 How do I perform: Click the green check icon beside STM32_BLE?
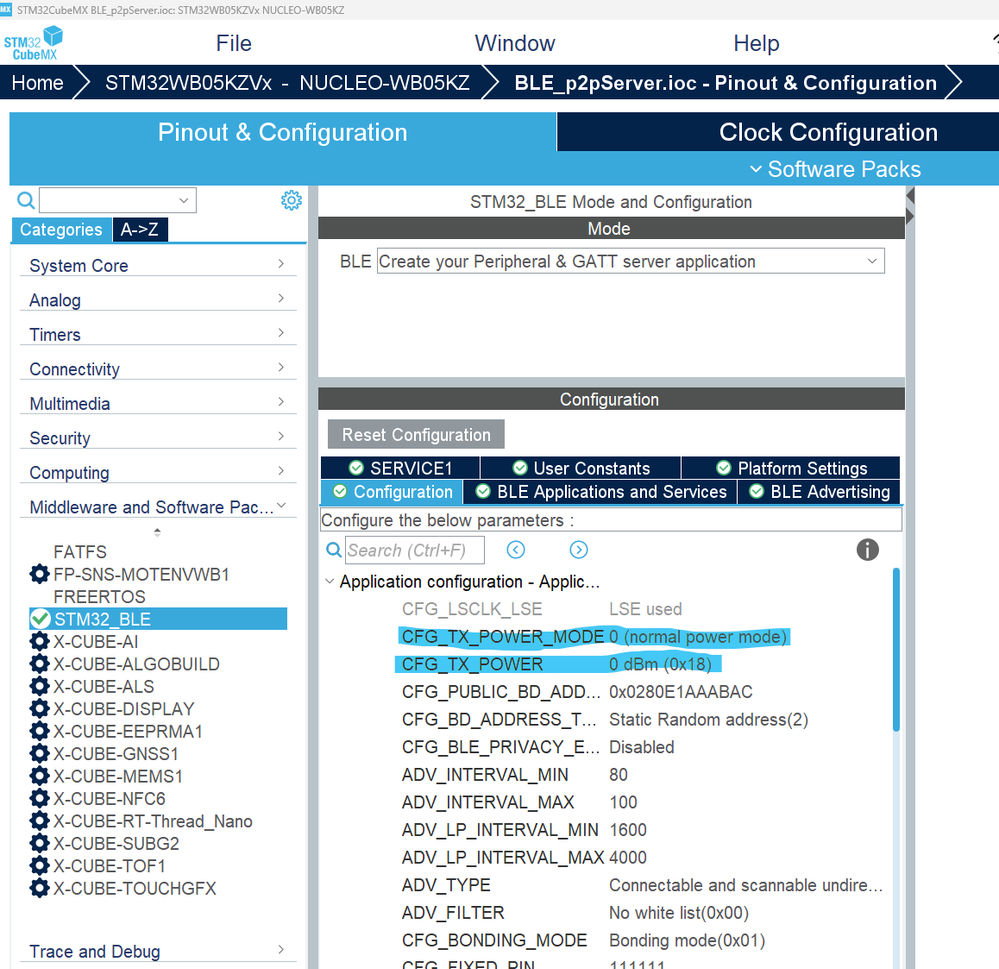(x=40, y=619)
